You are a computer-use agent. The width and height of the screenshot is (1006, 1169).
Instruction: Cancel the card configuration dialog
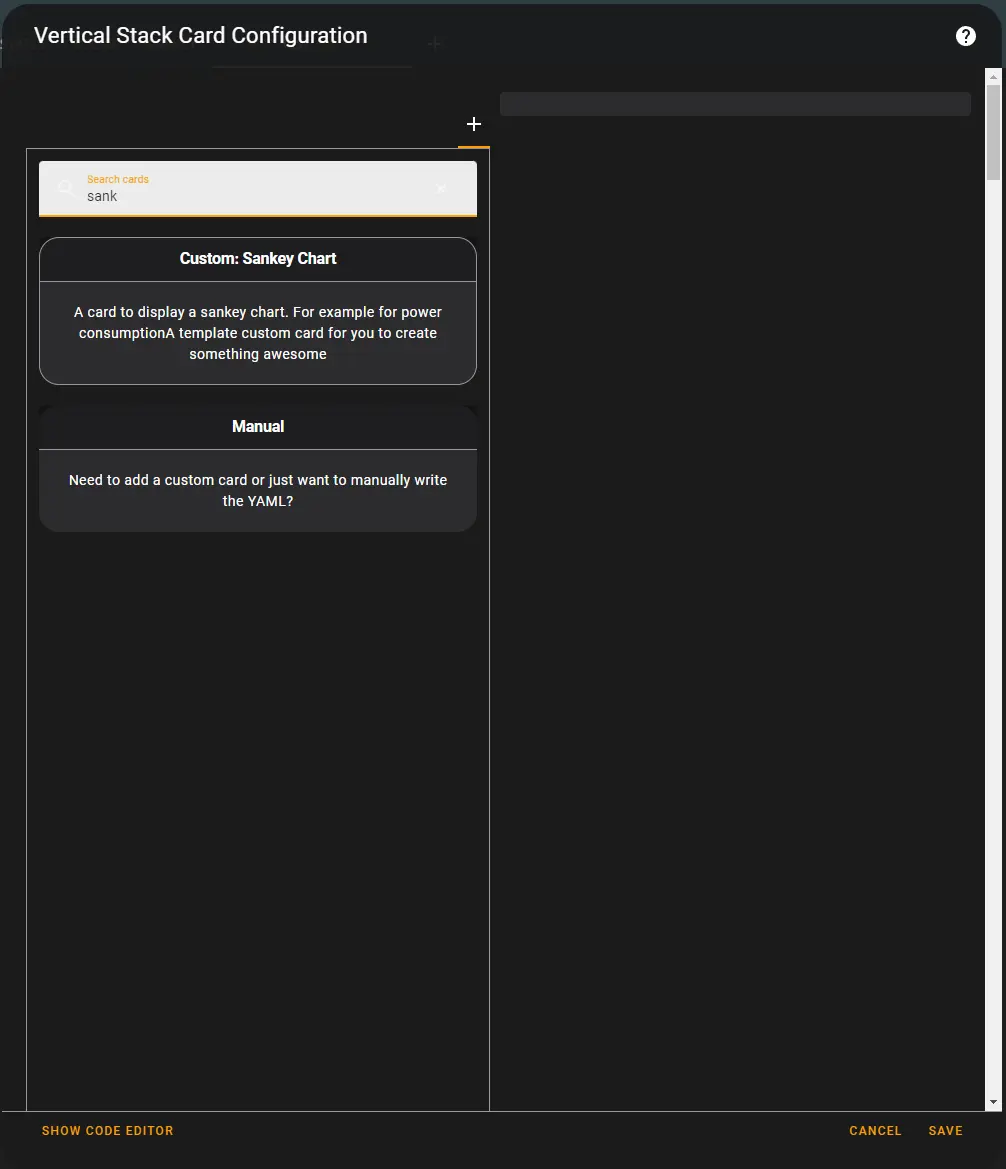(x=875, y=1131)
